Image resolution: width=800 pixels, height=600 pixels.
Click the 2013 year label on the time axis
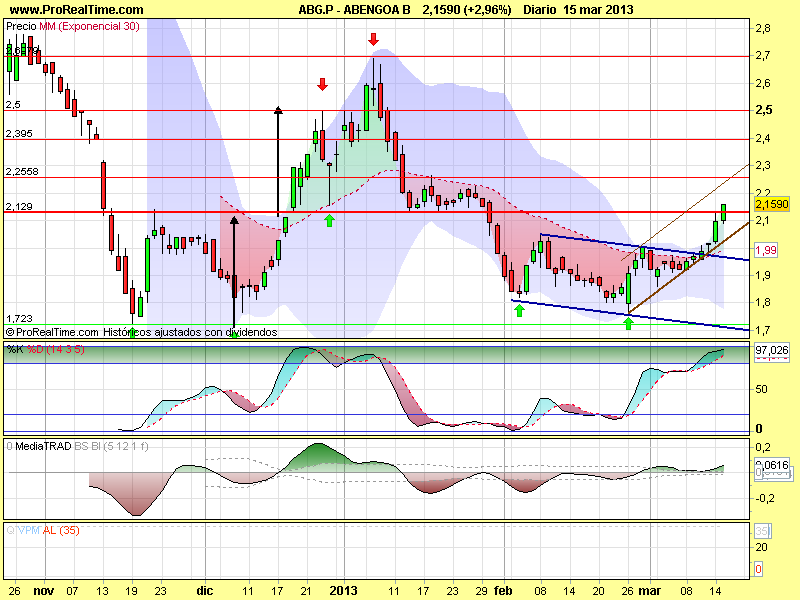point(343,591)
